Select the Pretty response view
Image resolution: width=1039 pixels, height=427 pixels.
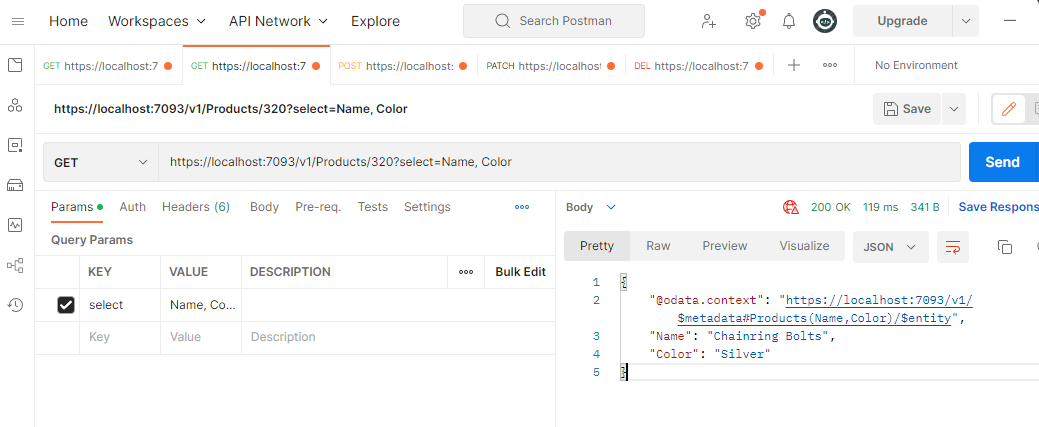click(x=597, y=246)
